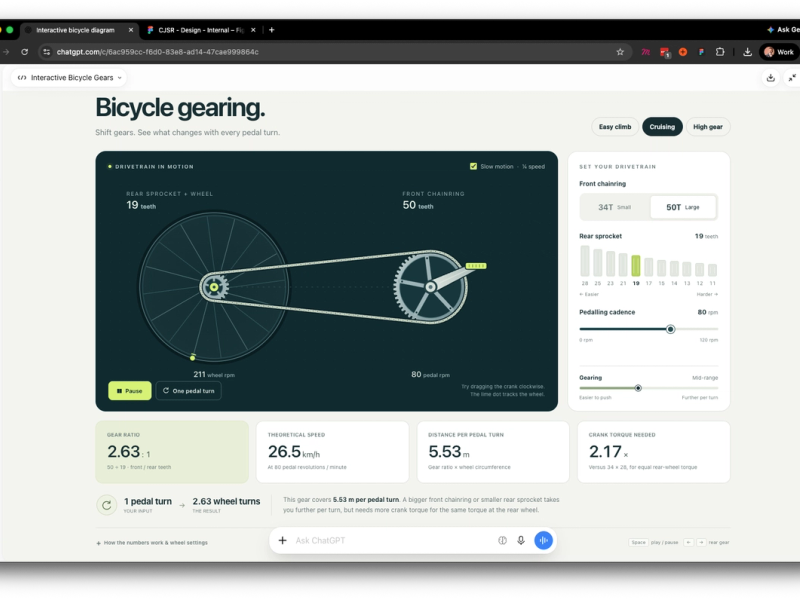Select the 23-tooth rear sprocket bar
The image size is (800, 600).
[610, 264]
